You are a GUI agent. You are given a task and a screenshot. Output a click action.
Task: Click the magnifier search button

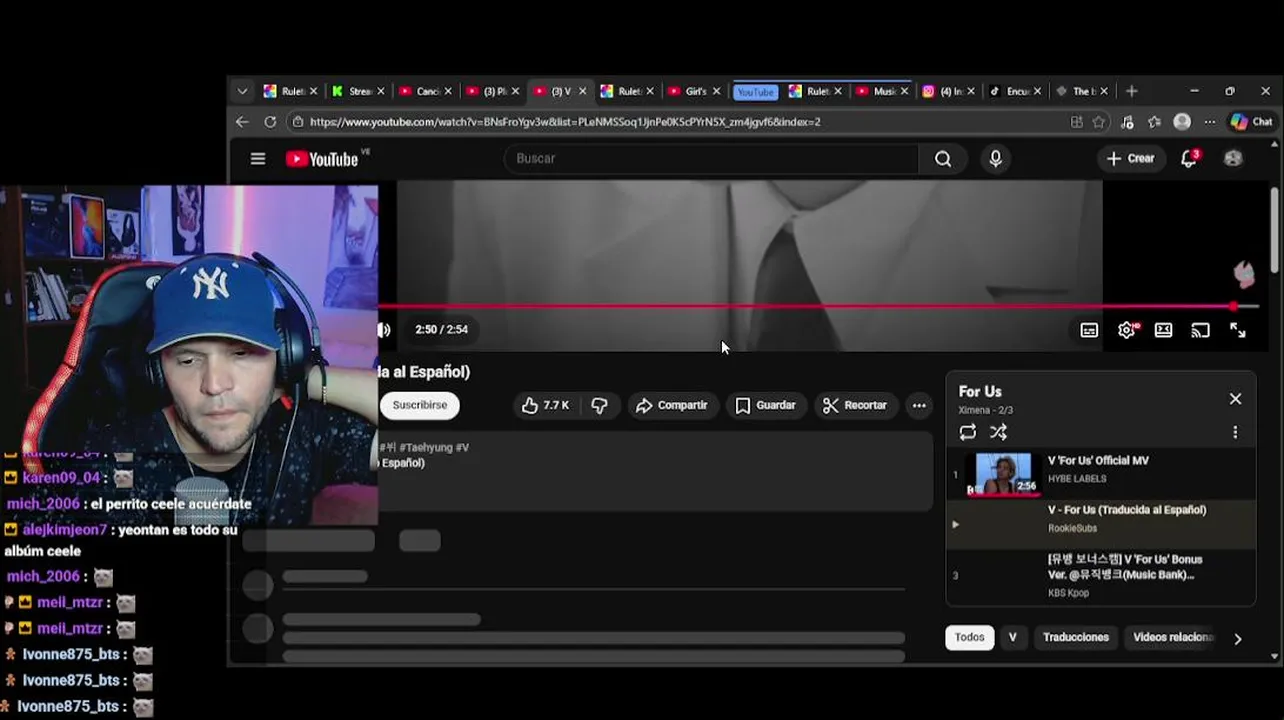pos(943,158)
